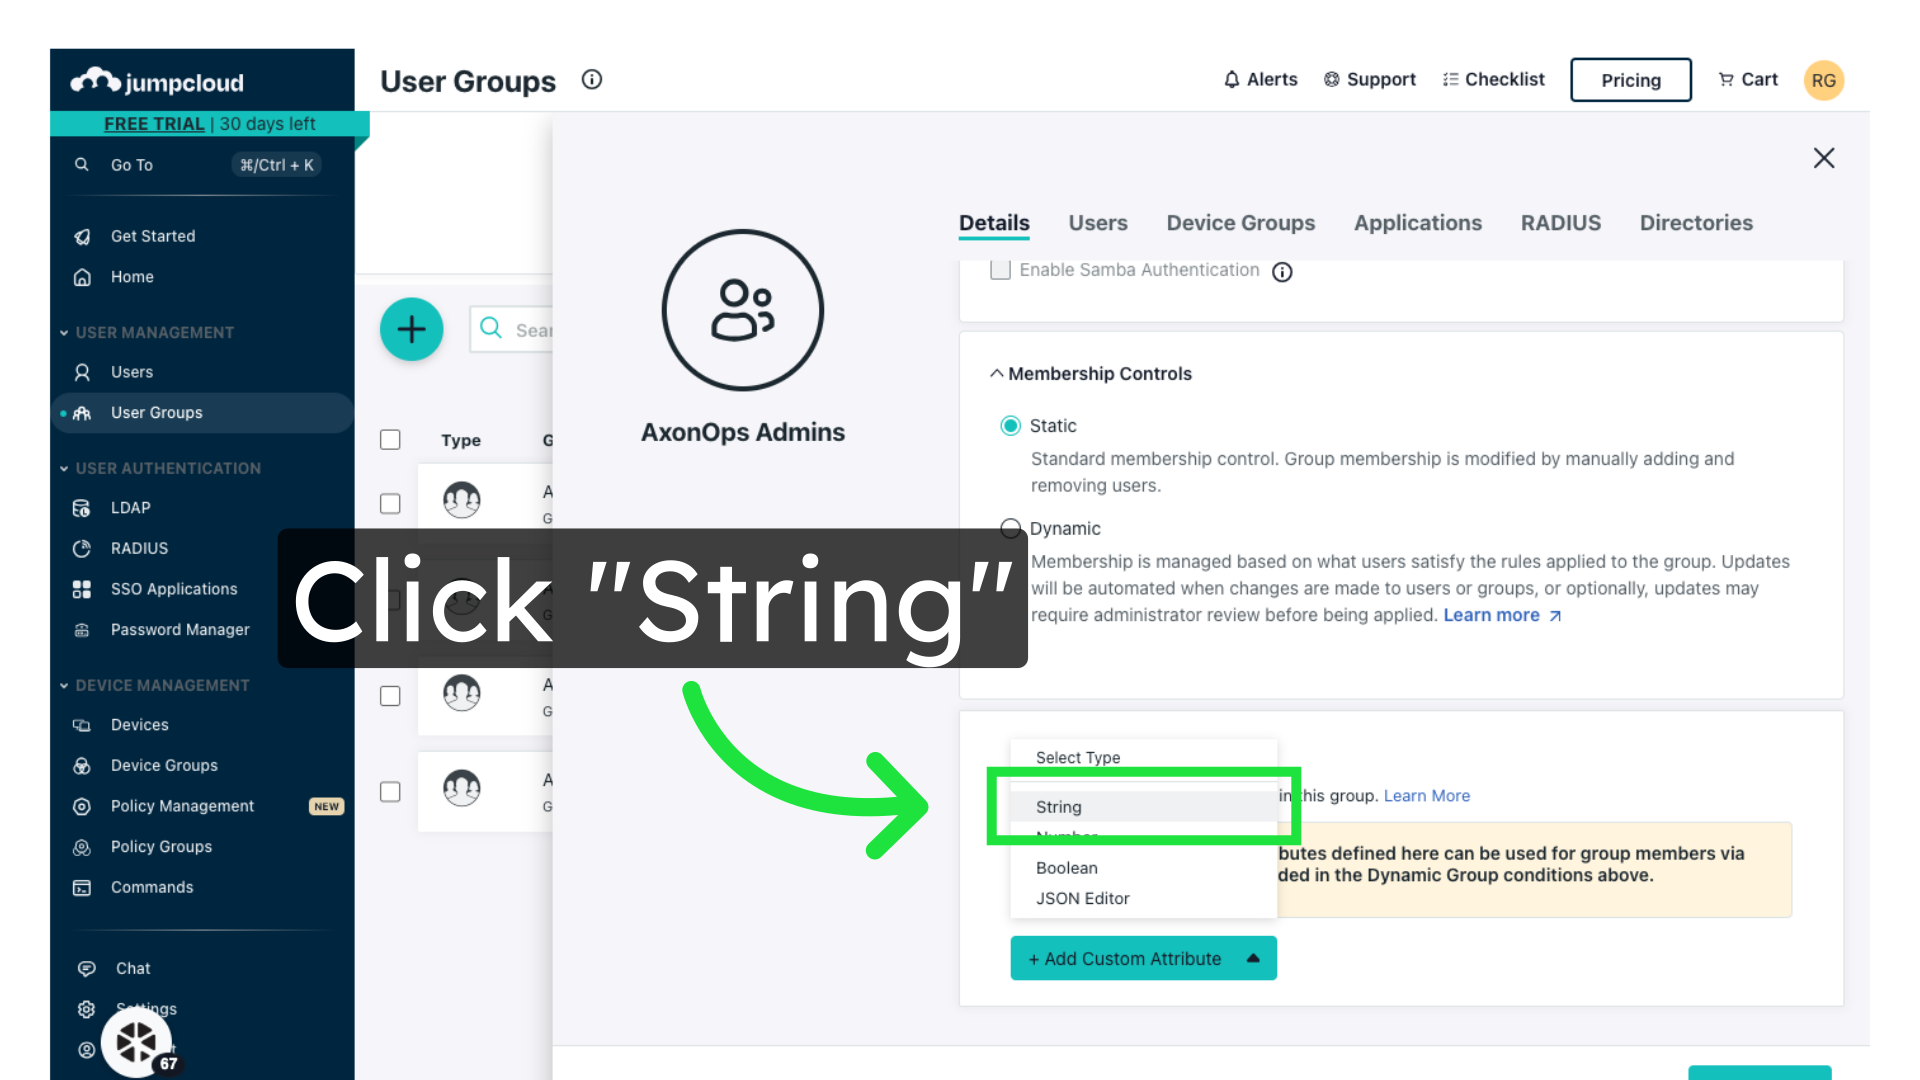The height and width of the screenshot is (1080, 1920).
Task: Select the Static membership radio button
Action: [1011, 426]
